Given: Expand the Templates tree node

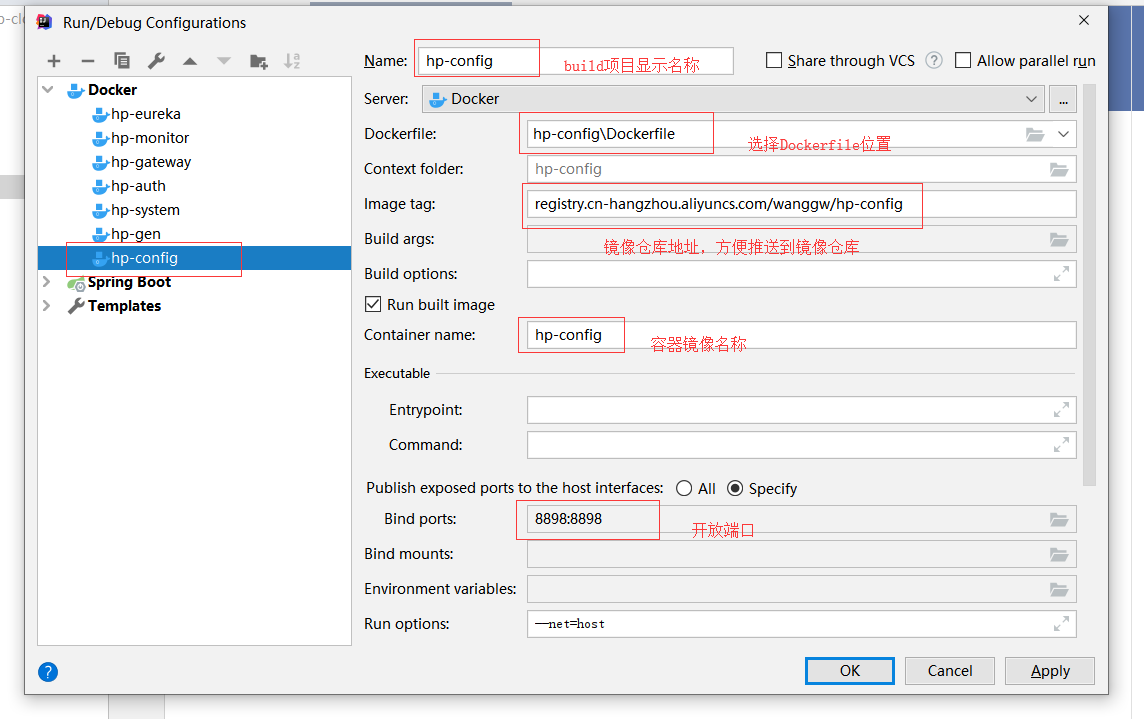Looking at the screenshot, I should pyautogui.click(x=47, y=306).
